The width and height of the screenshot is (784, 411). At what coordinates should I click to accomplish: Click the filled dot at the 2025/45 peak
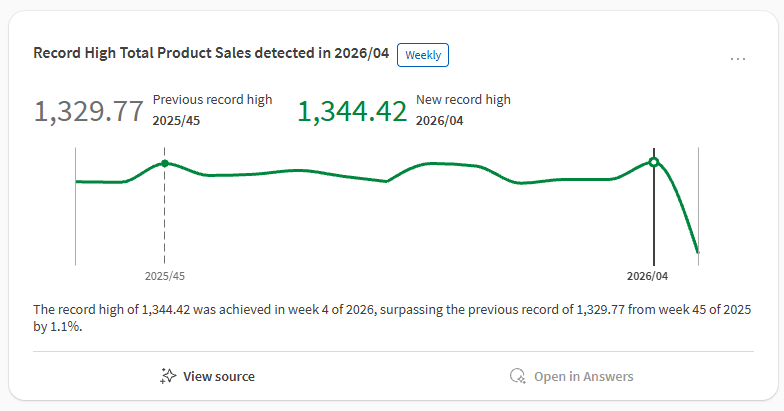[x=164, y=163]
